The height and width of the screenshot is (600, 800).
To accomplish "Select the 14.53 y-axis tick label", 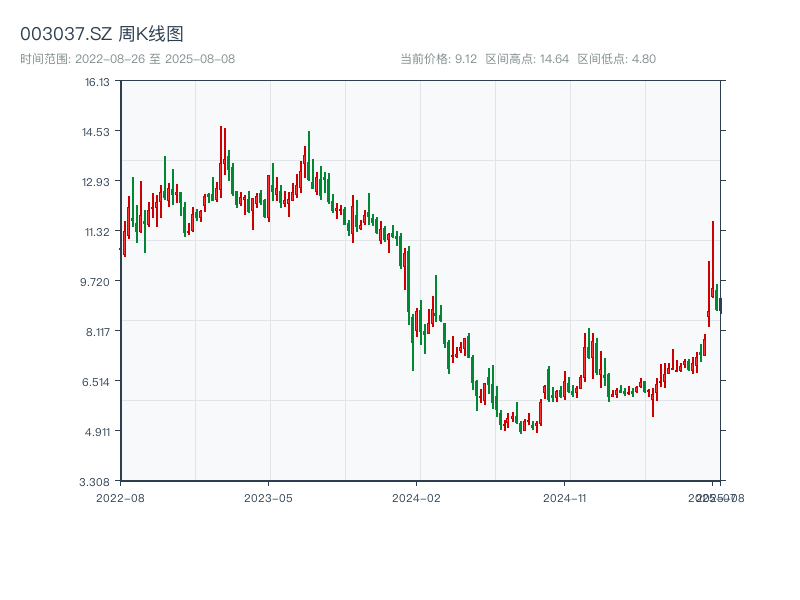I will coord(97,132).
